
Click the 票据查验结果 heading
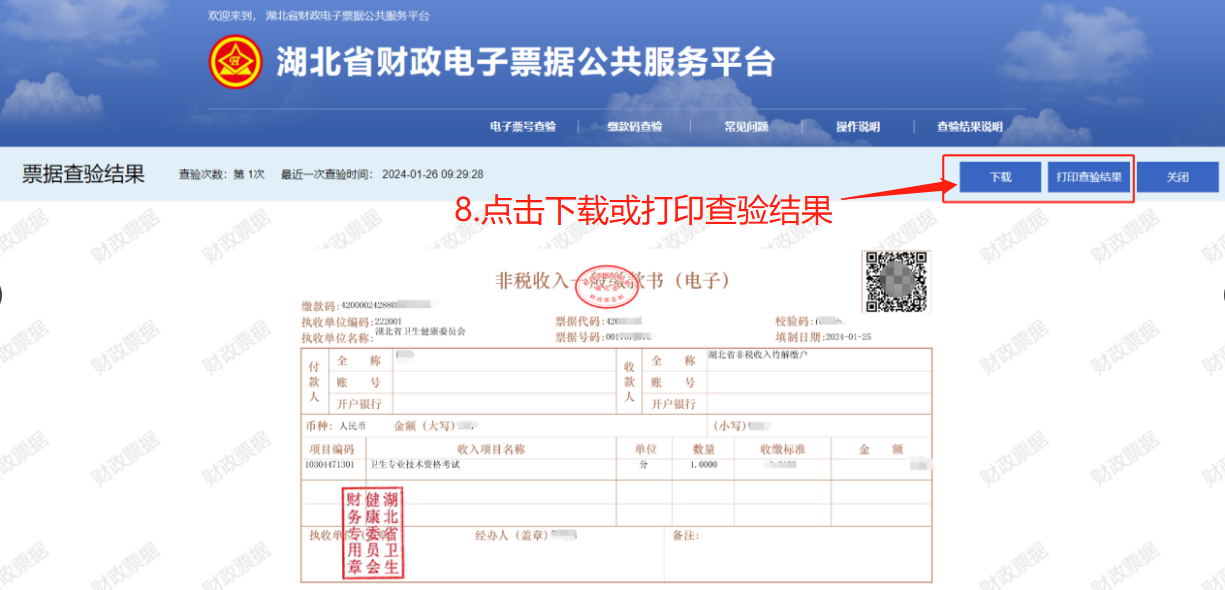click(83, 174)
